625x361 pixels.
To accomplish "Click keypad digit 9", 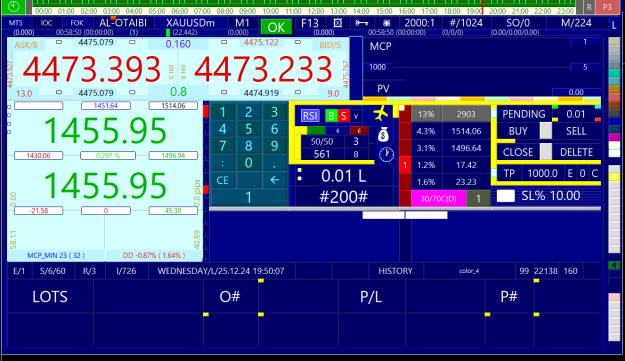I will tap(274, 146).
